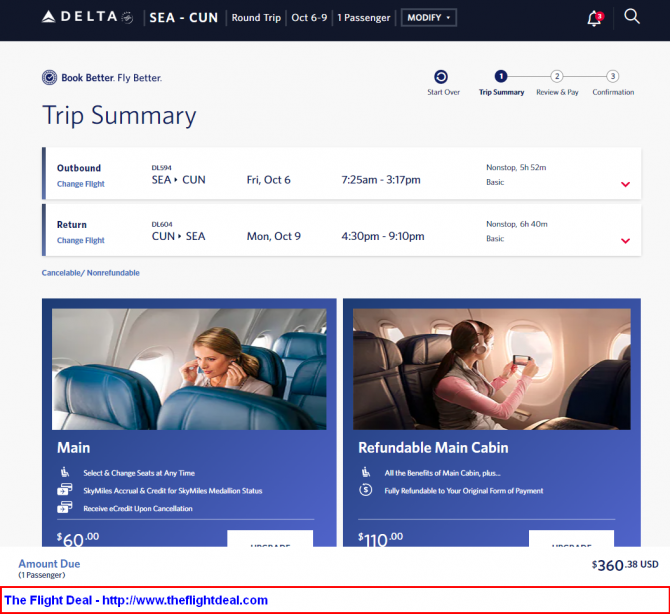Screen dimensions: 670x614
Task: Click the Delta logo in header
Action: (87, 17)
